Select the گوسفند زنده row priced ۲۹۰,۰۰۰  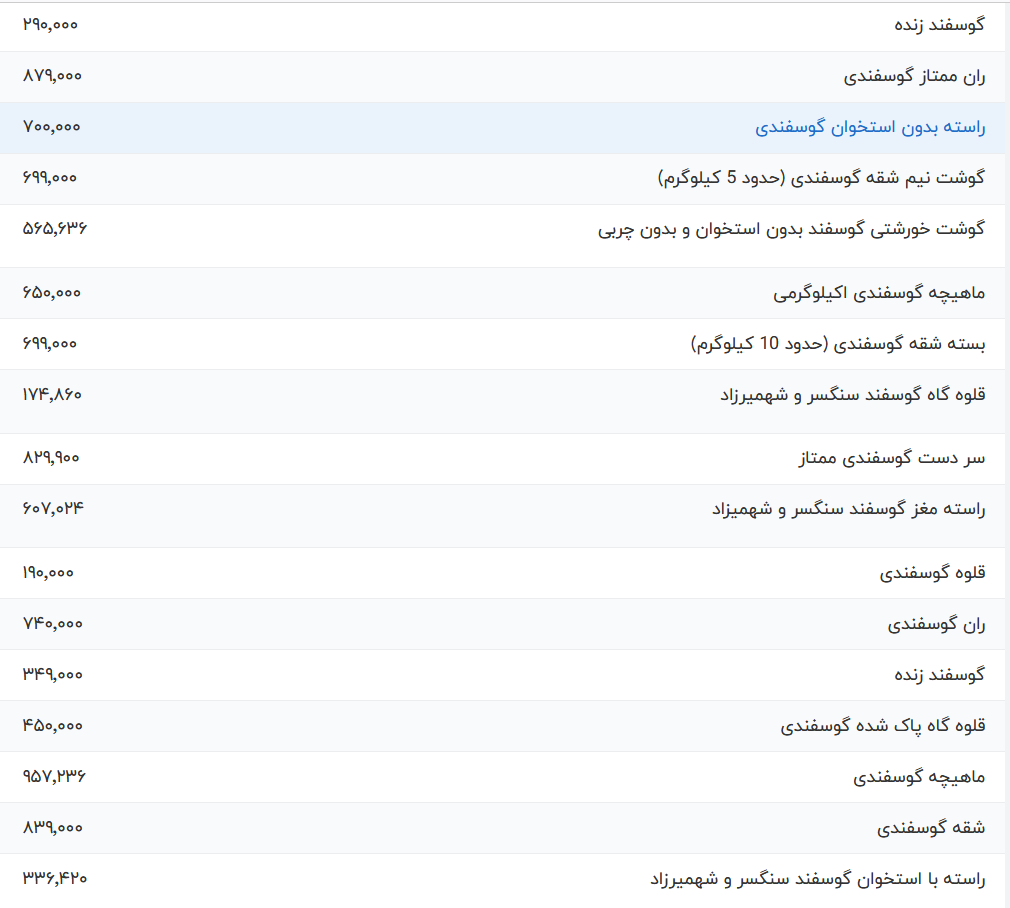pos(502,26)
